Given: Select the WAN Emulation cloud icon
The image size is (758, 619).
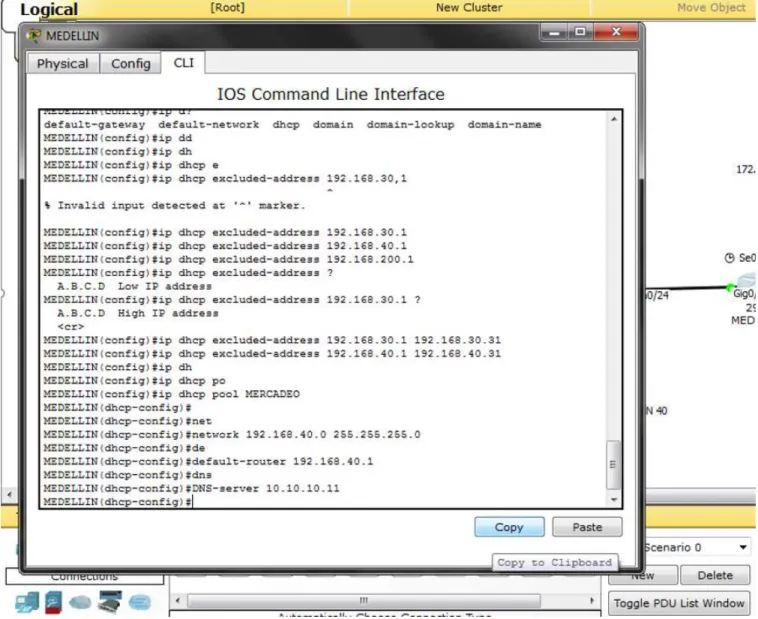Looking at the screenshot, I should coord(80,603).
